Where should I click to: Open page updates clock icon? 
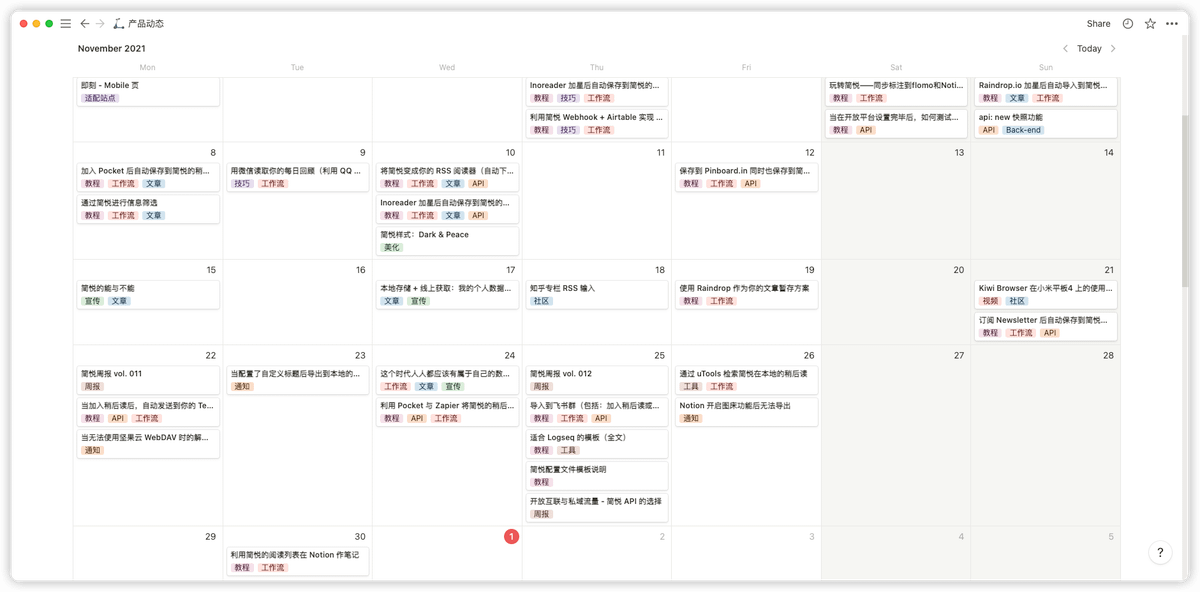(x=1128, y=23)
